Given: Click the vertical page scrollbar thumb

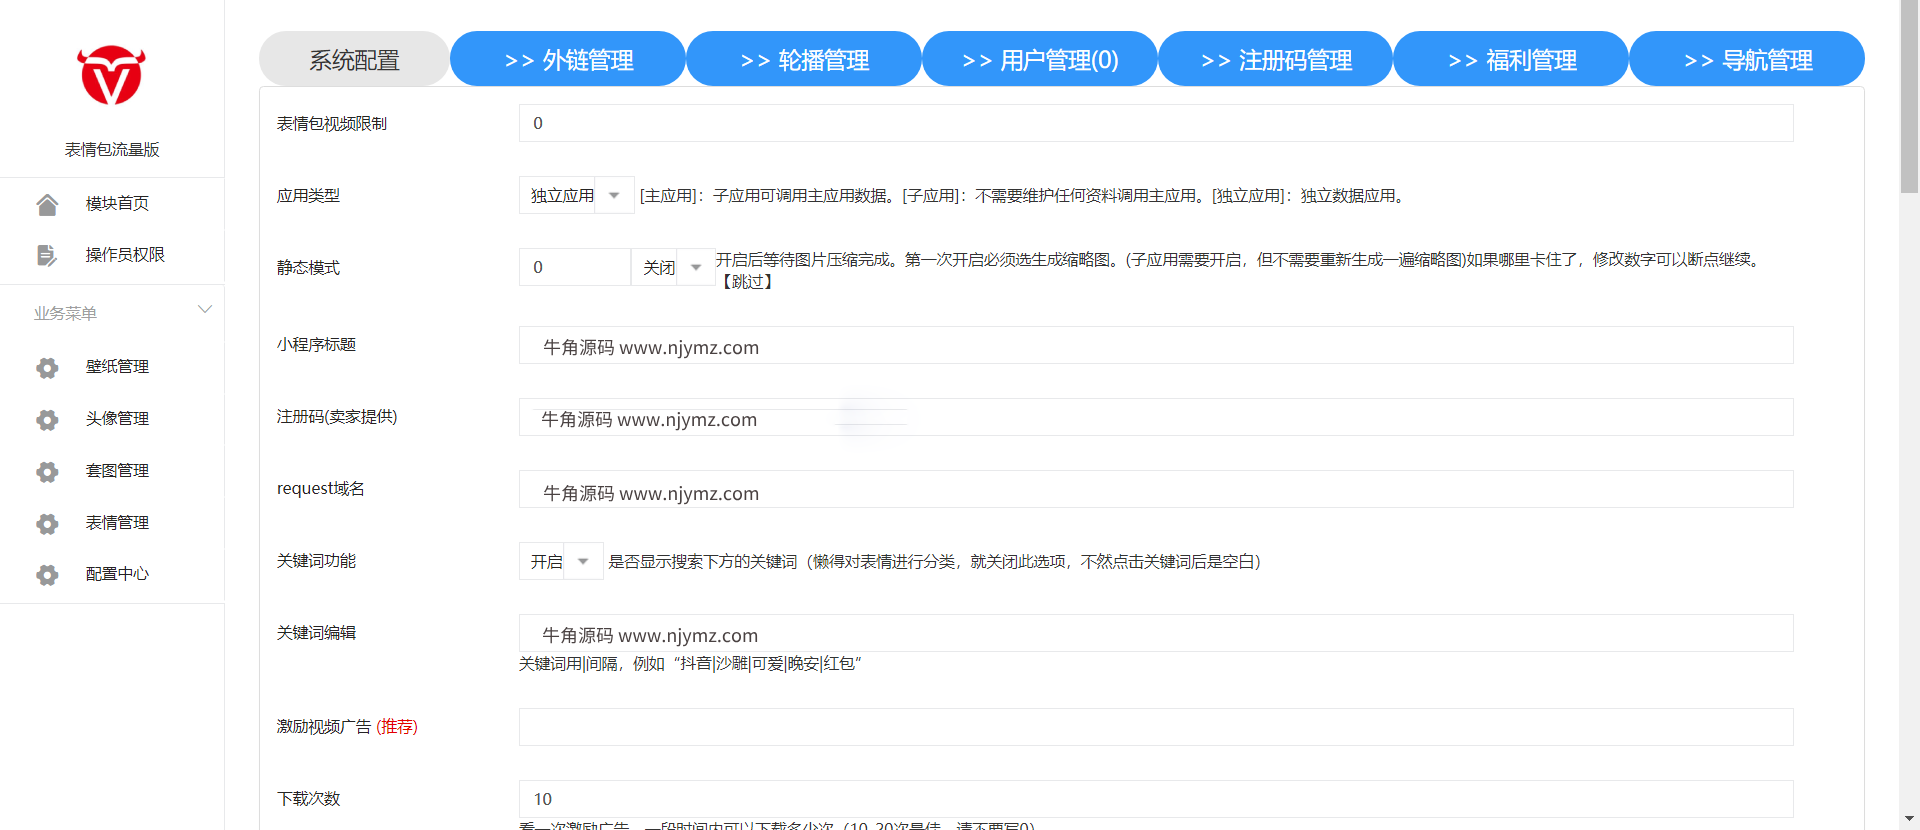Looking at the screenshot, I should [x=1909, y=95].
